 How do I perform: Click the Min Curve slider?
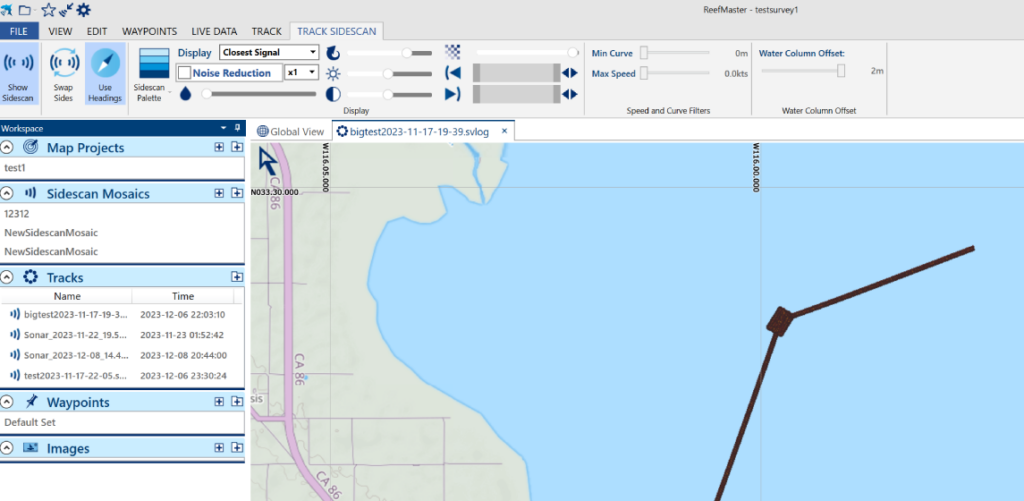click(x=646, y=53)
